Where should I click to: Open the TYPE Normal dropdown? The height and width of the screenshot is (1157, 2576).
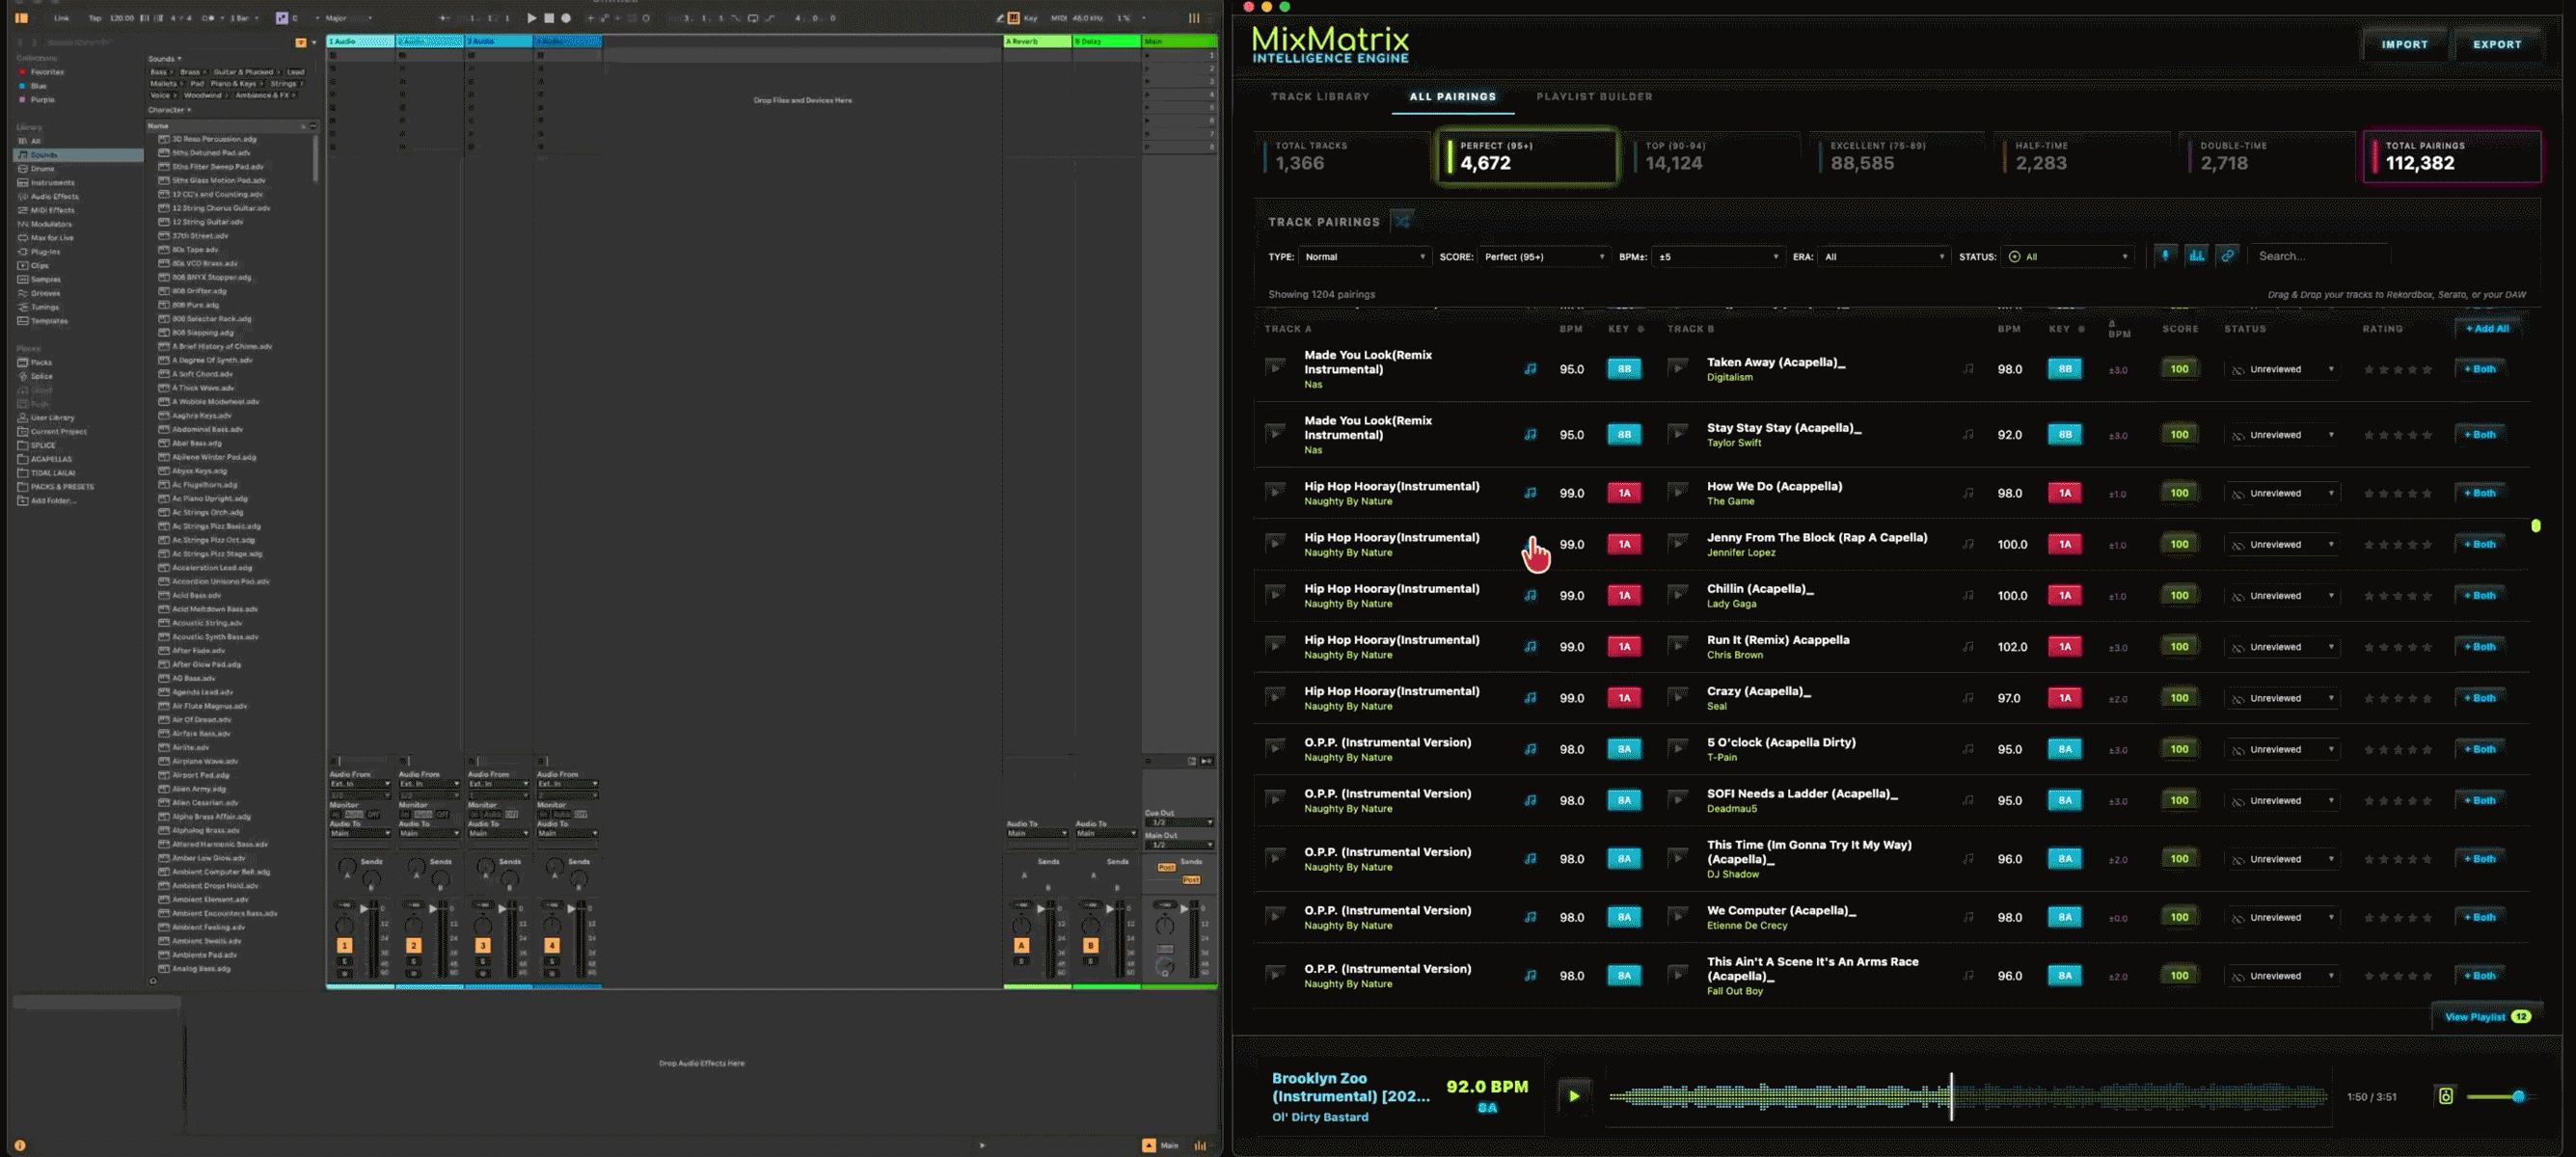(x=1365, y=257)
